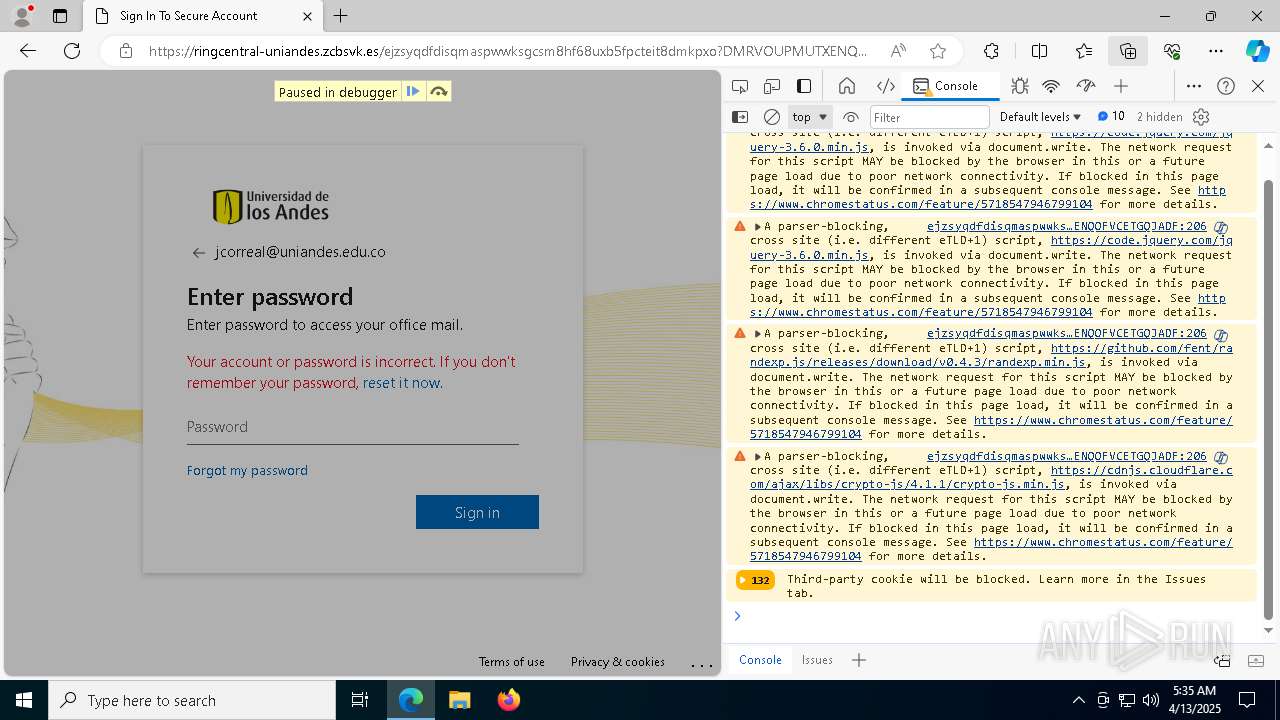Open Console settings gear
The height and width of the screenshot is (720, 1280).
pyautogui.click(x=1202, y=117)
